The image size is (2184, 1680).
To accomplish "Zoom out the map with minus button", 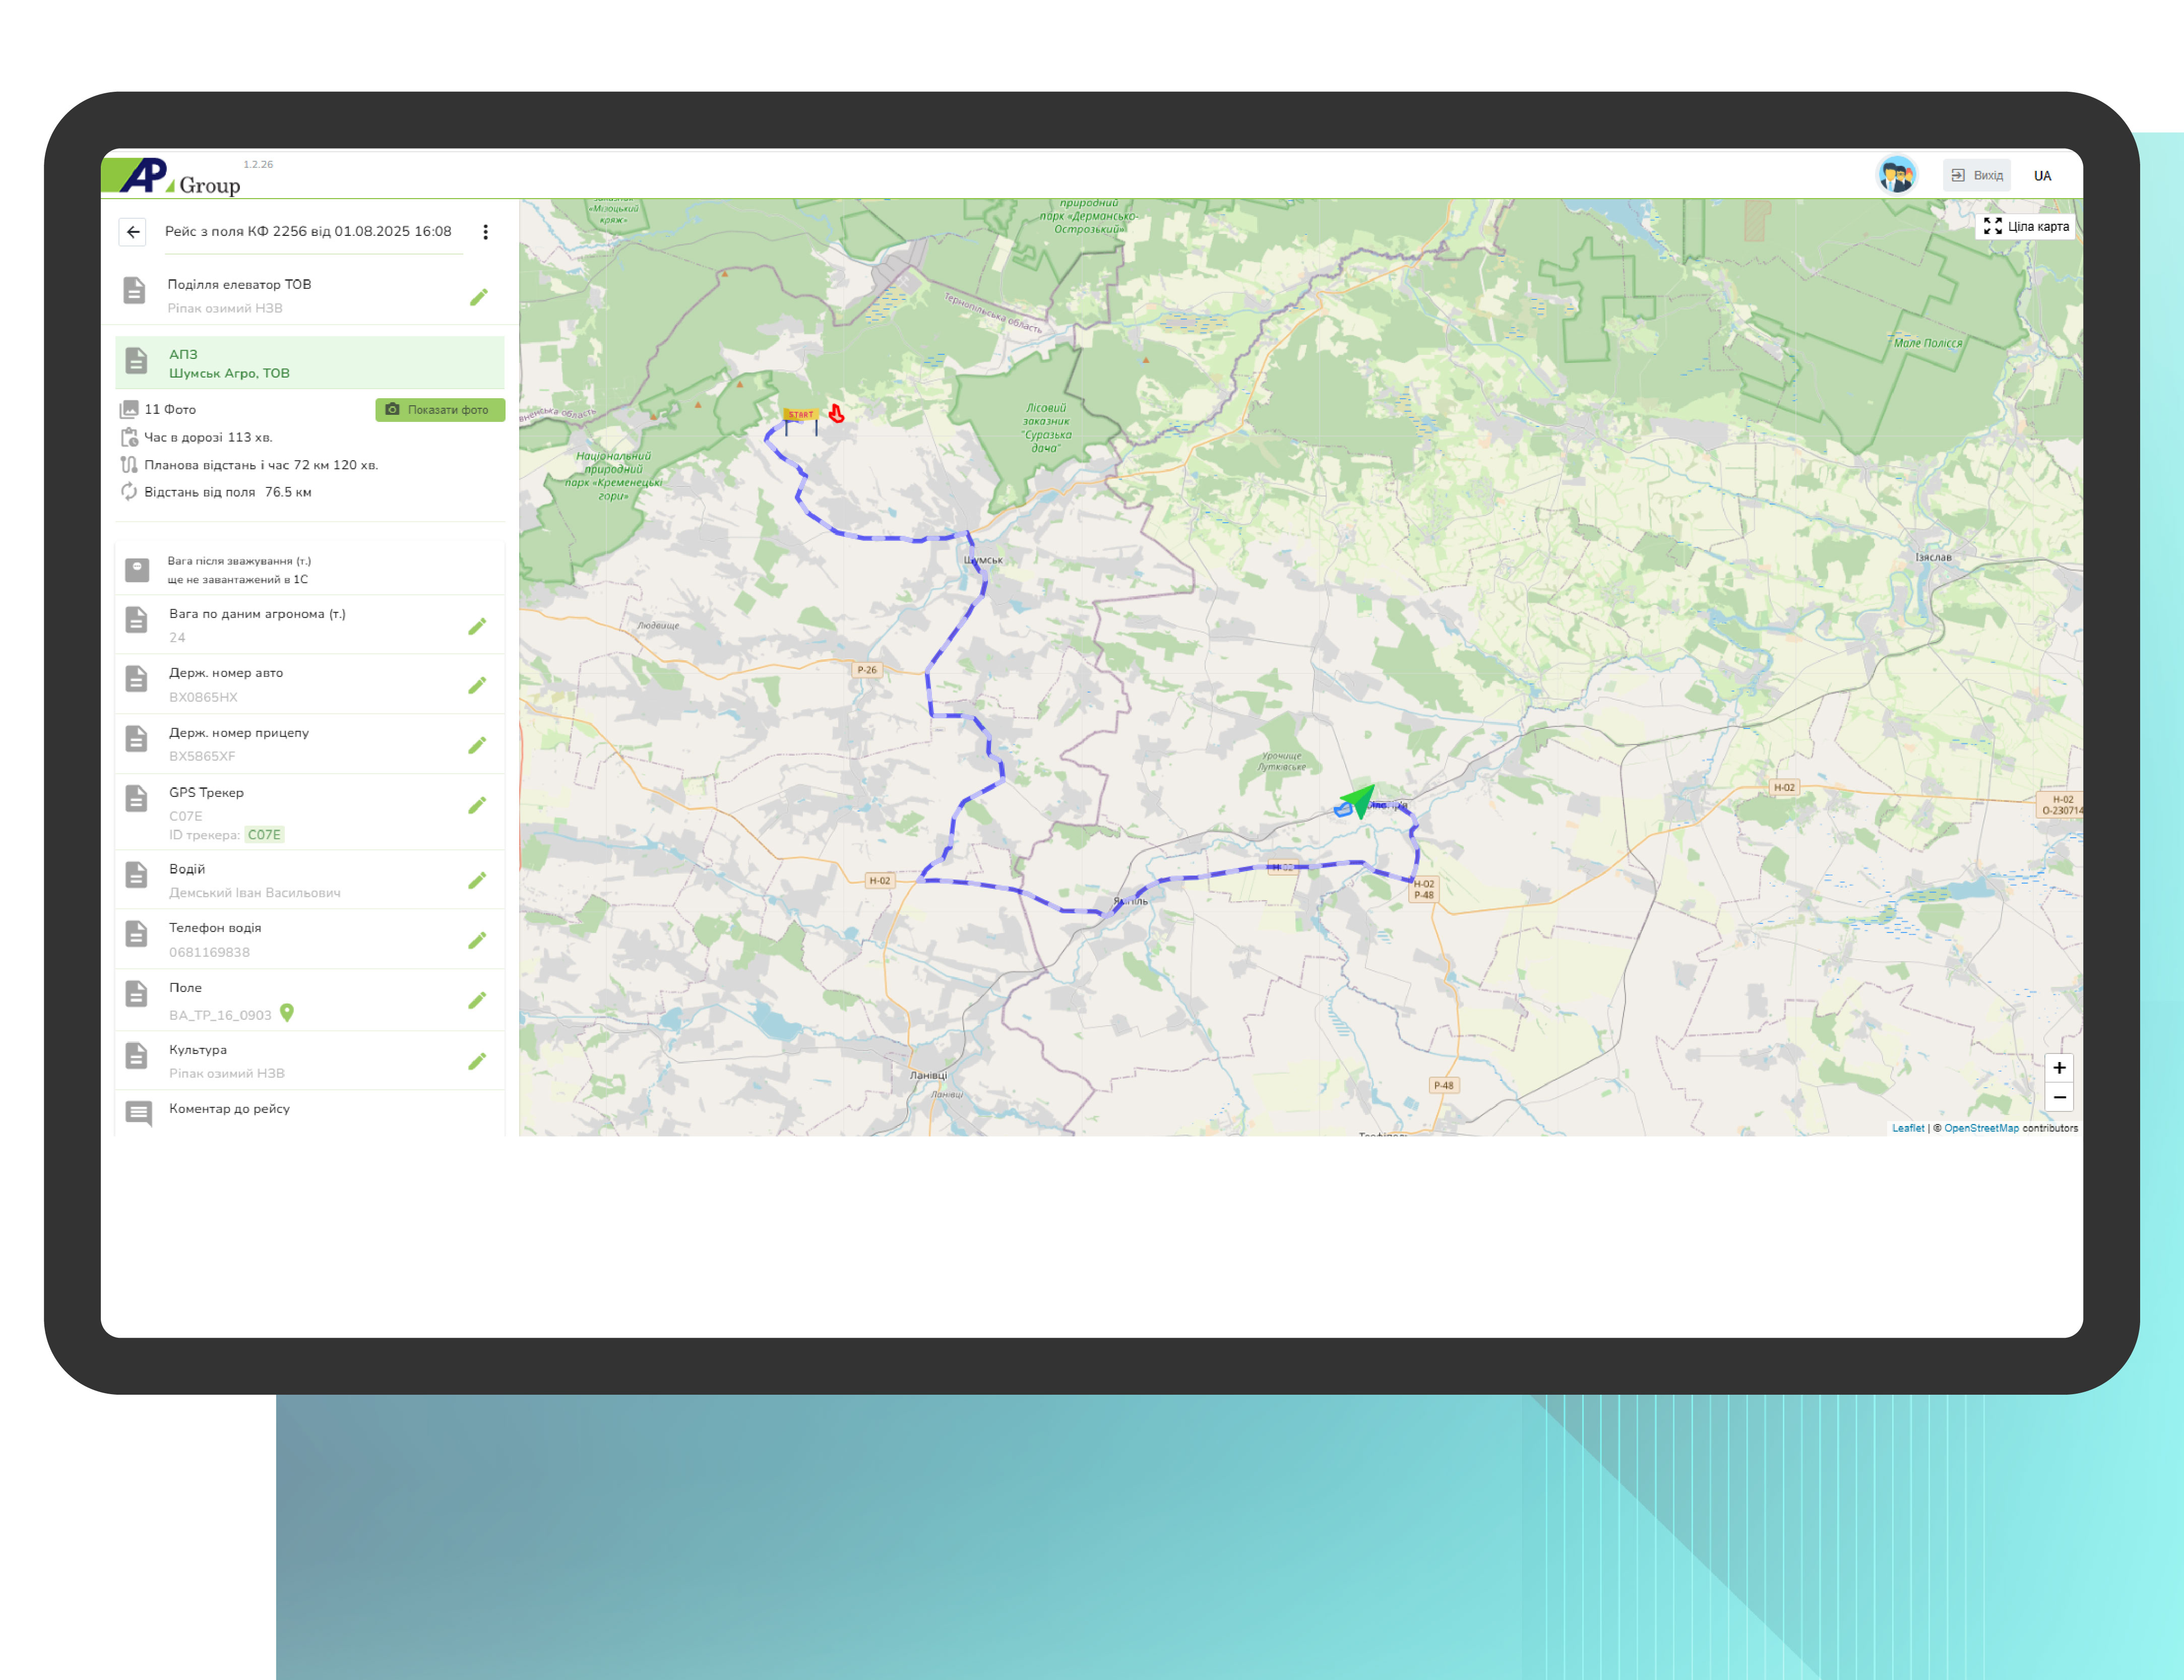I will (2059, 1097).
